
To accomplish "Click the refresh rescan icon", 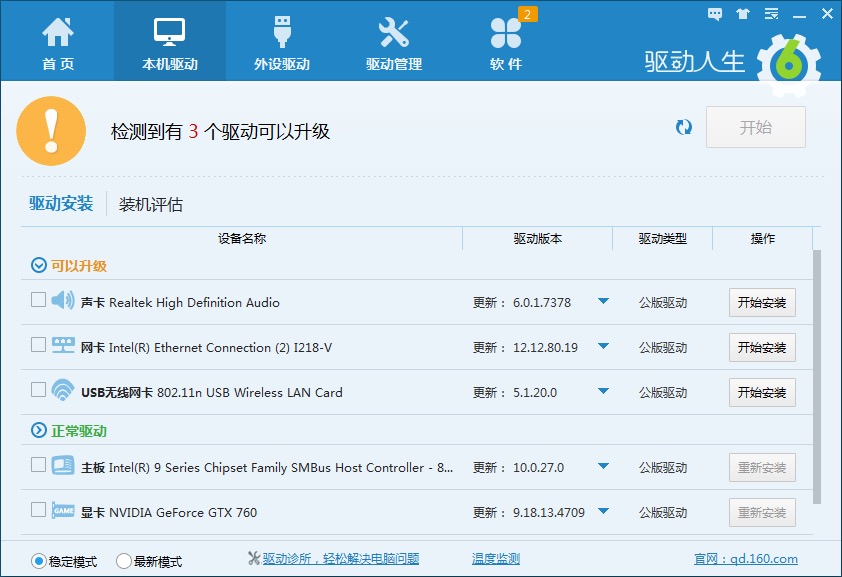I will (x=684, y=127).
